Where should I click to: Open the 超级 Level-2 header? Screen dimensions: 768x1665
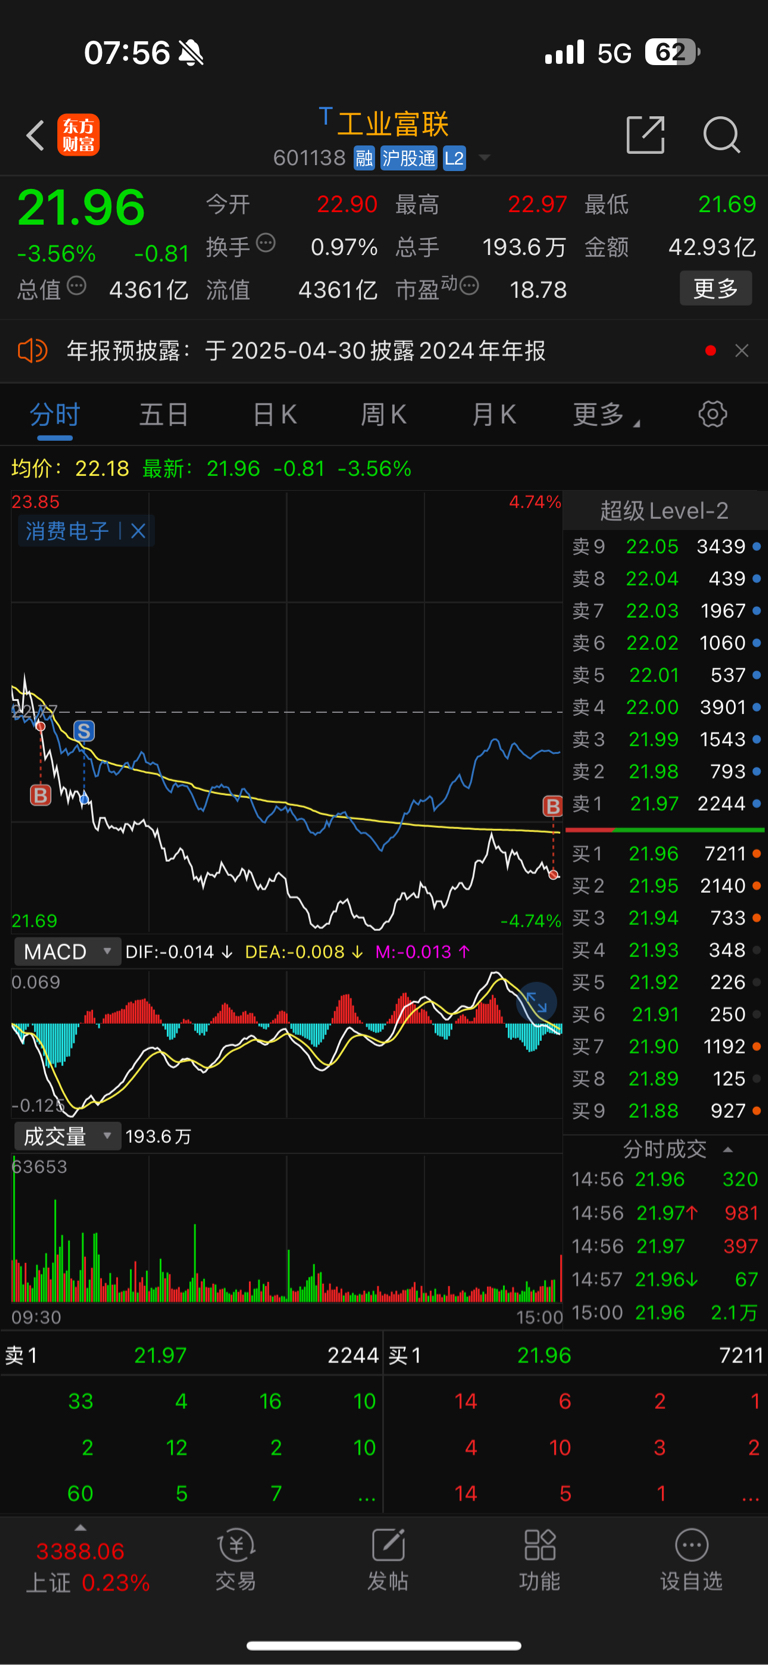[x=664, y=511]
